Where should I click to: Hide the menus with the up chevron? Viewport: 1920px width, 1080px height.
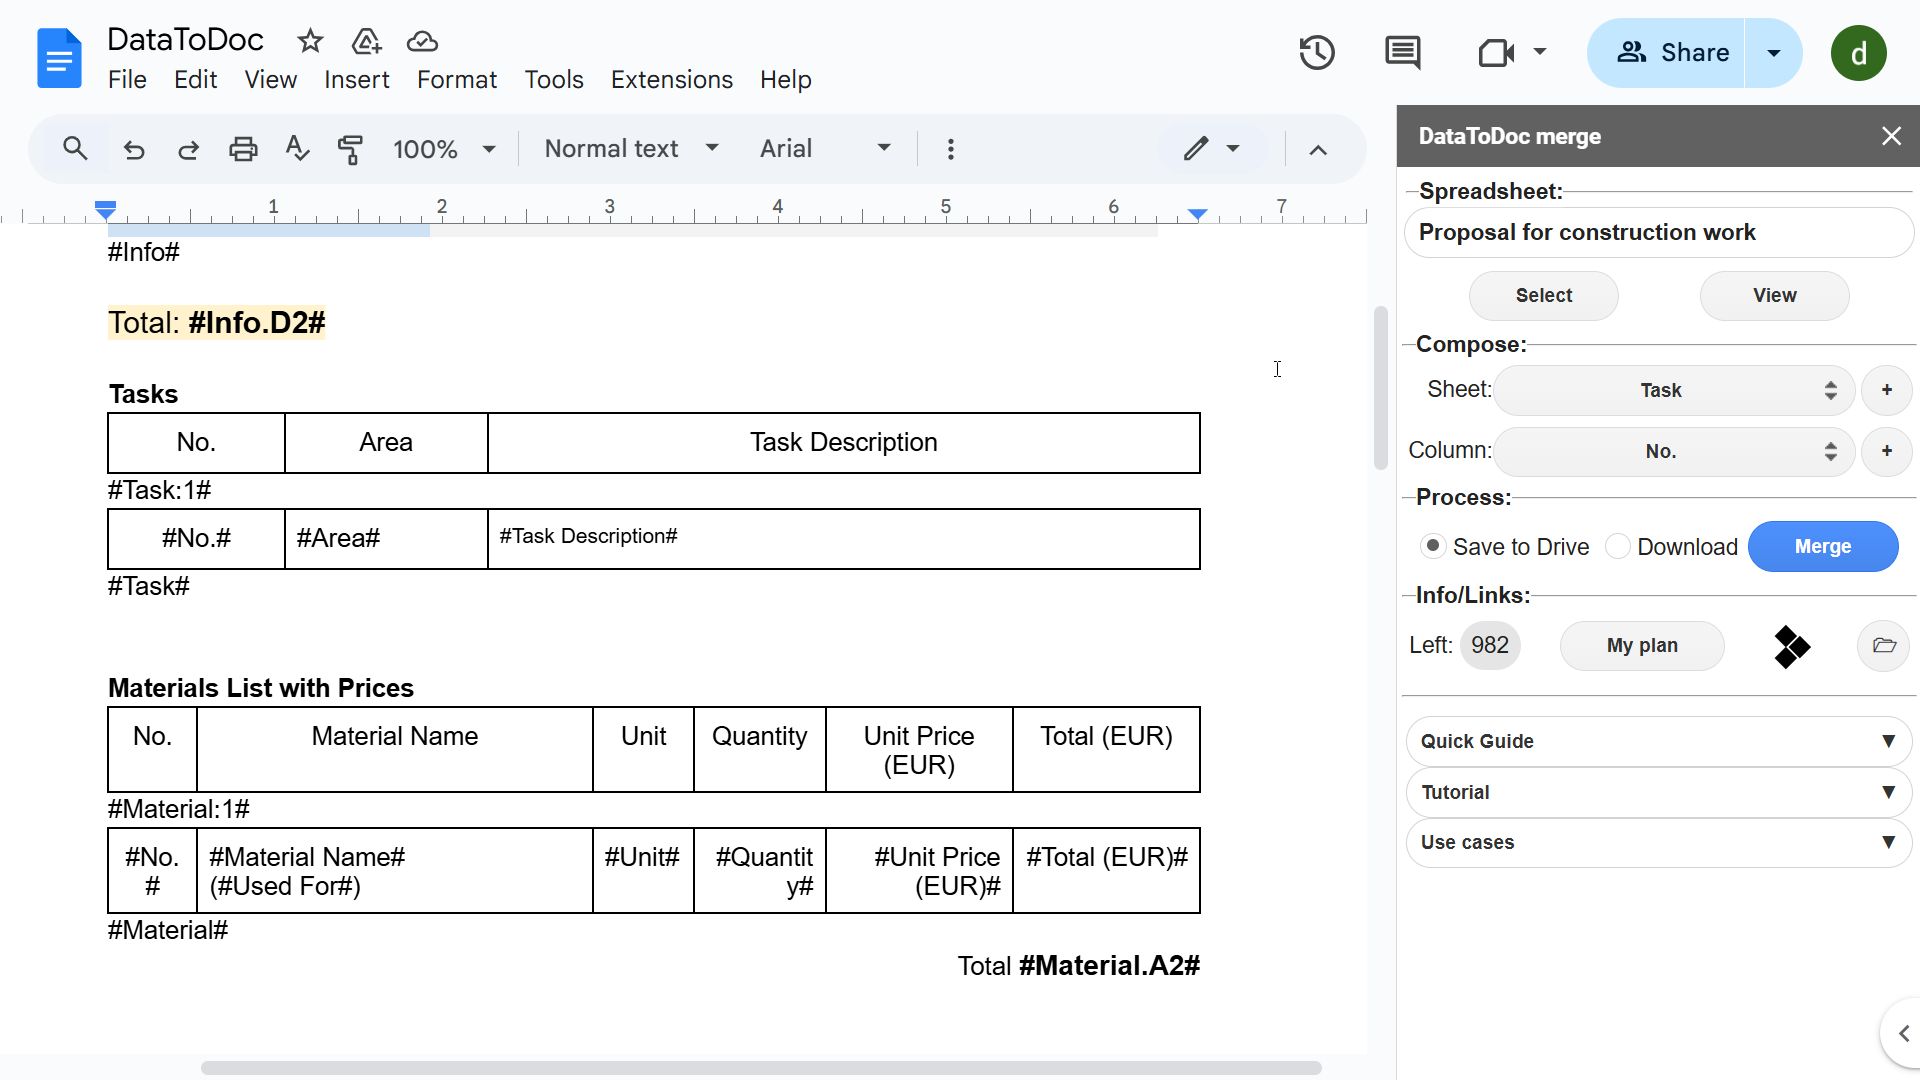pyautogui.click(x=1318, y=150)
